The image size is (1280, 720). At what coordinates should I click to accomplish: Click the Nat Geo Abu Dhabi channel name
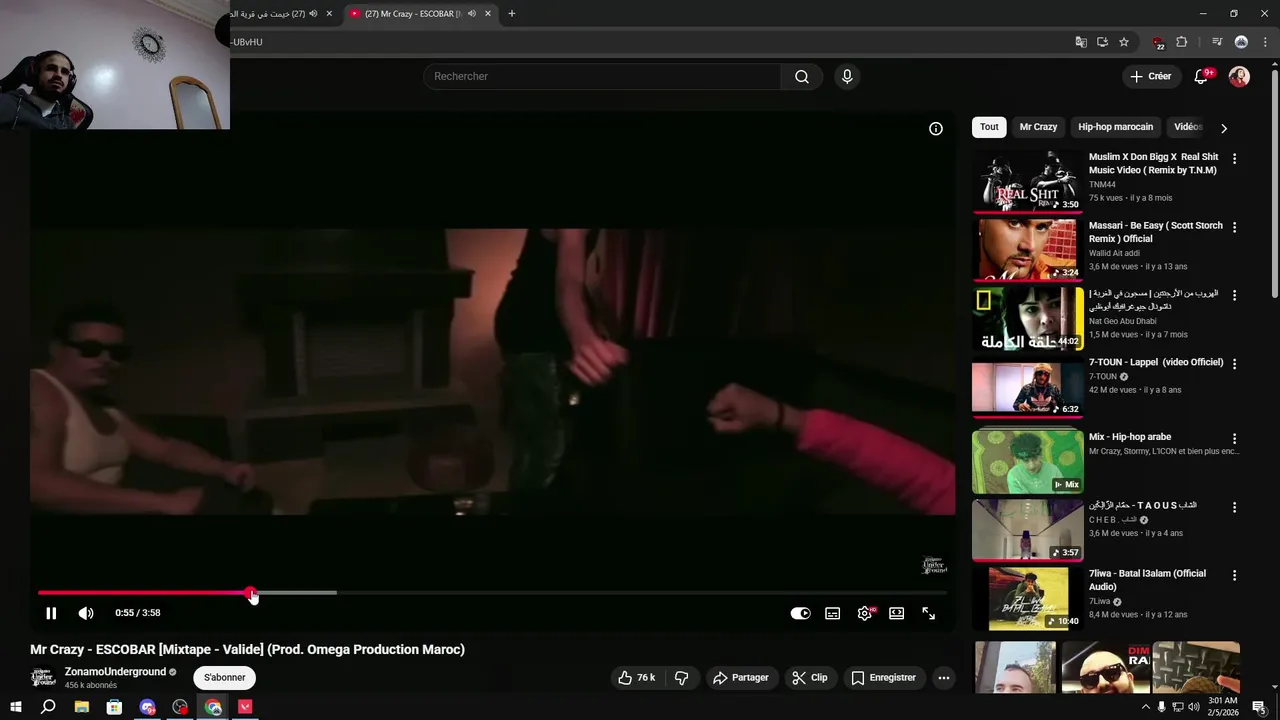(x=1123, y=321)
